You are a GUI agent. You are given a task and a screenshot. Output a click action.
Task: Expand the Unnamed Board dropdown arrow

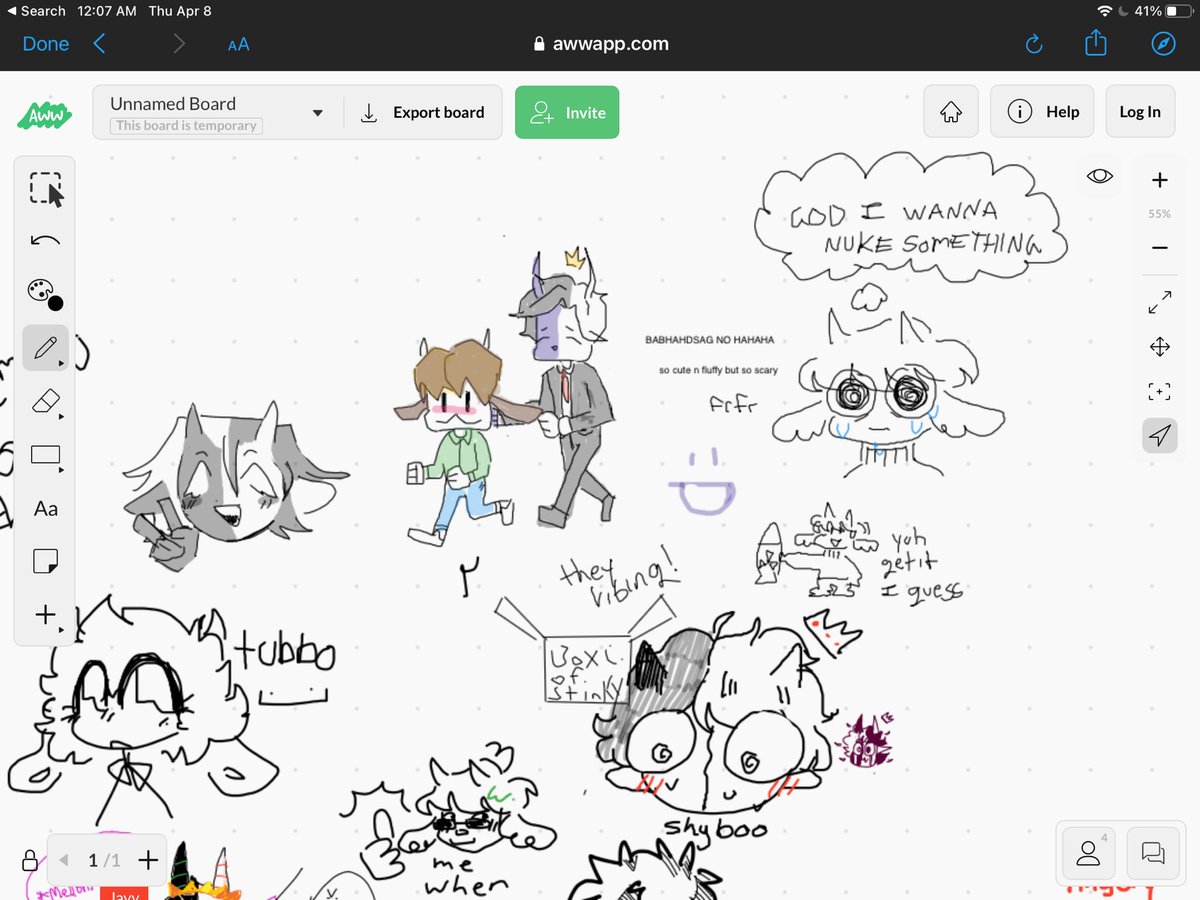coord(318,113)
